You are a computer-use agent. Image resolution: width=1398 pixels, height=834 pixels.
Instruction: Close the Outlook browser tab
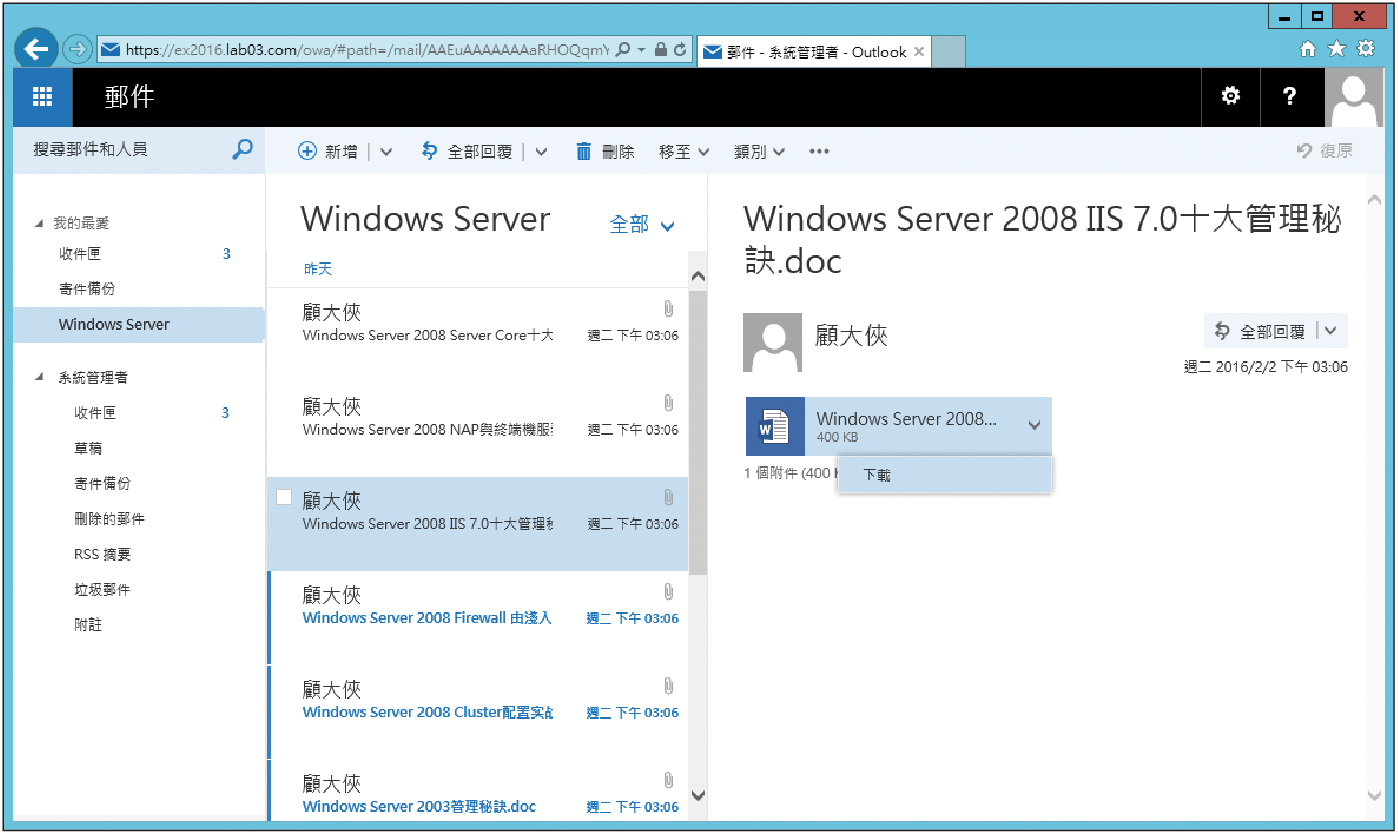click(920, 52)
